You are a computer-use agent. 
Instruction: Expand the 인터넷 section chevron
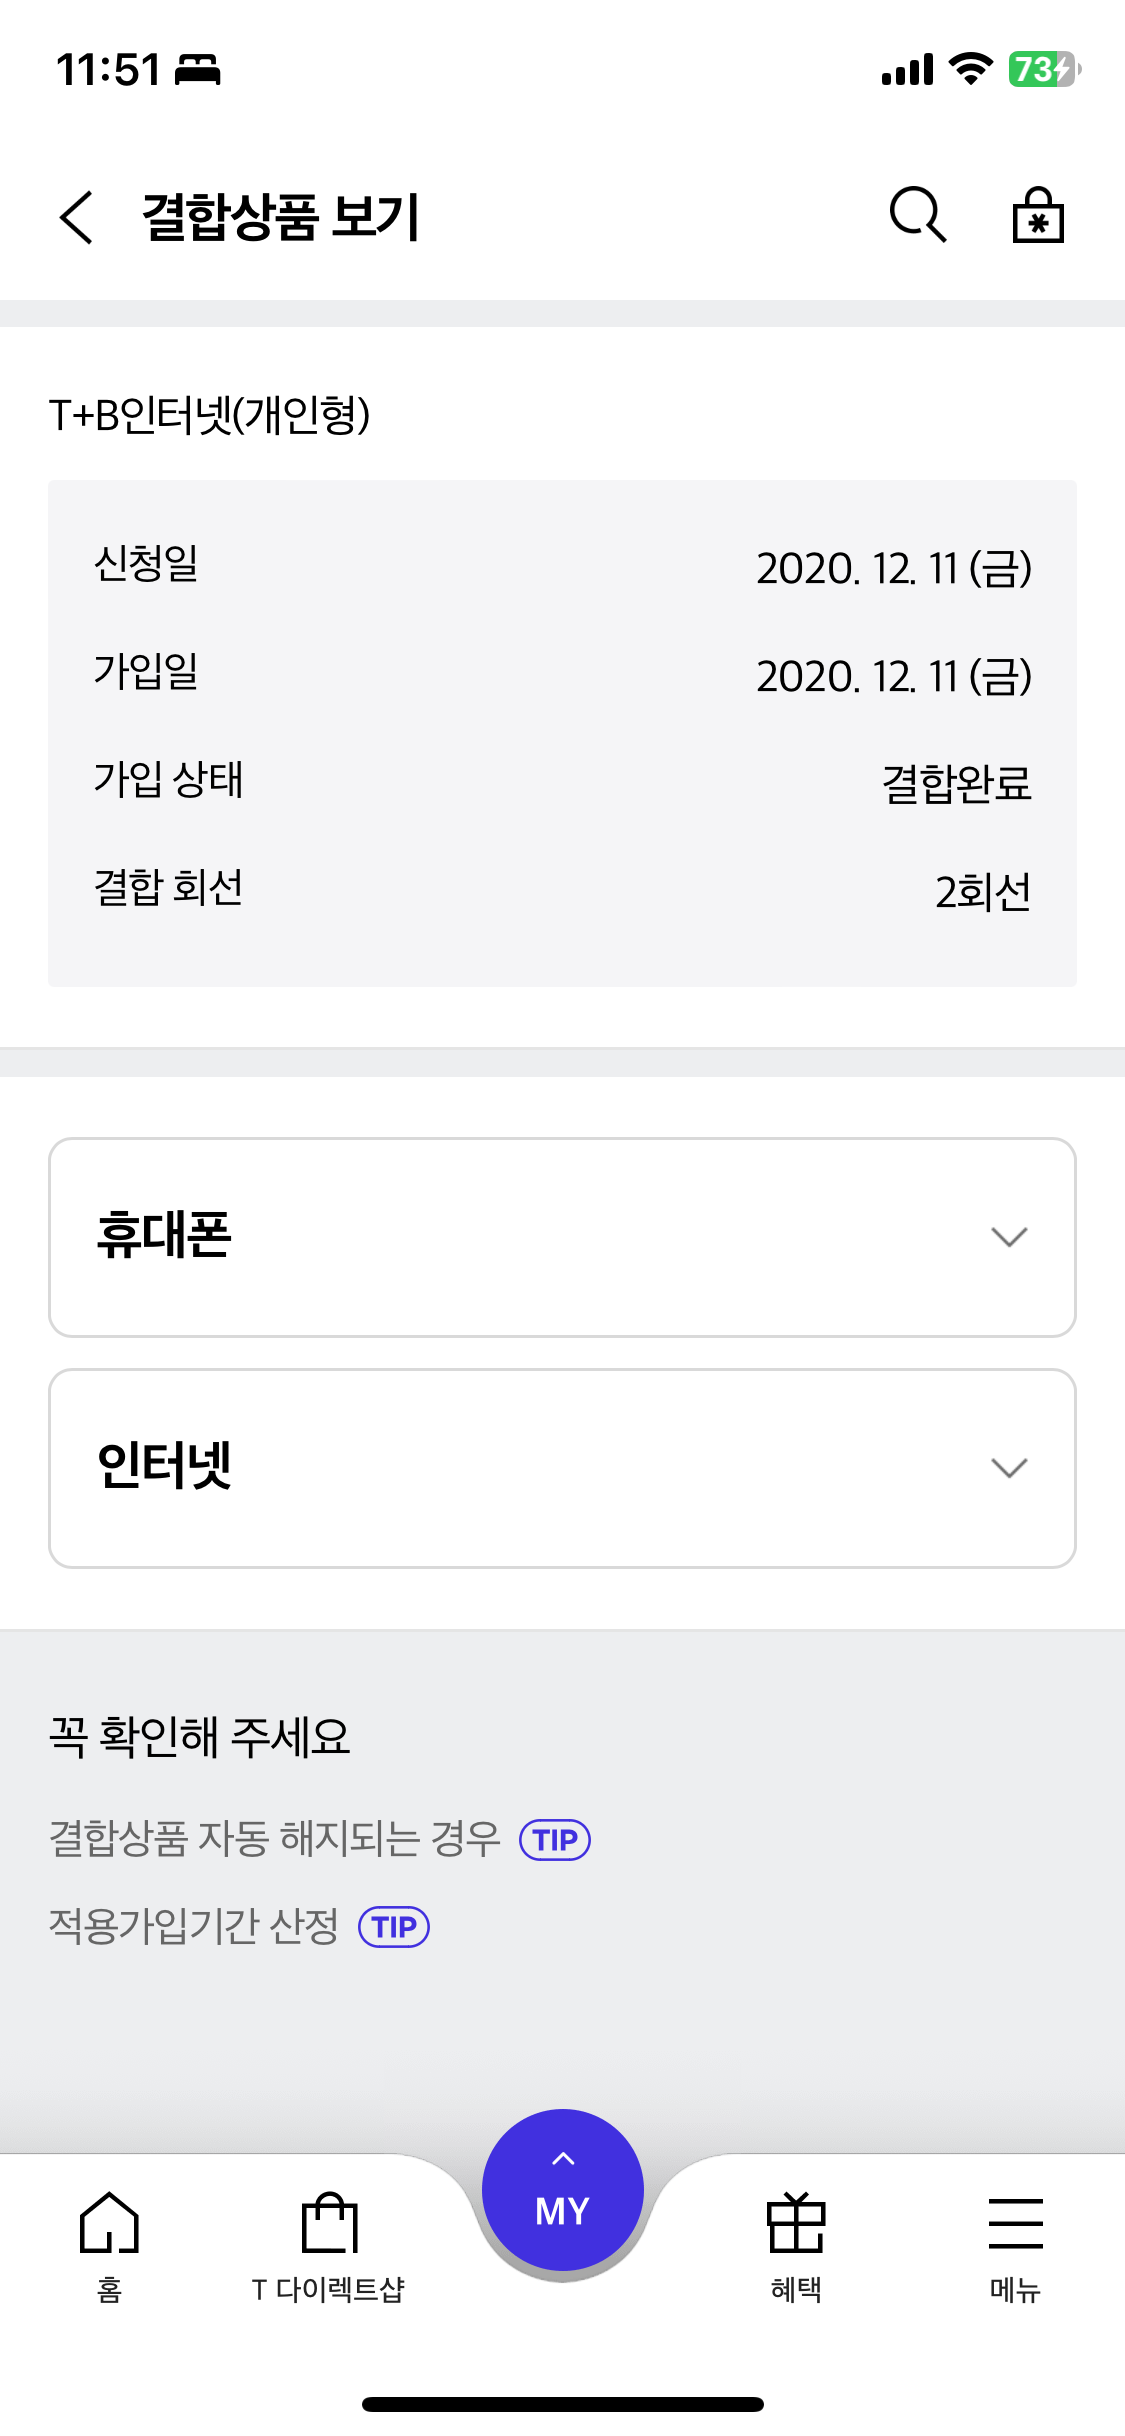click(1009, 1468)
